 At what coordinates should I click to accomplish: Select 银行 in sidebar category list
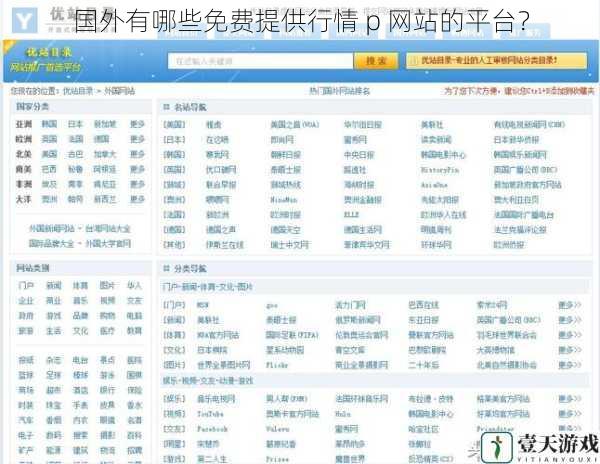click(x=107, y=390)
